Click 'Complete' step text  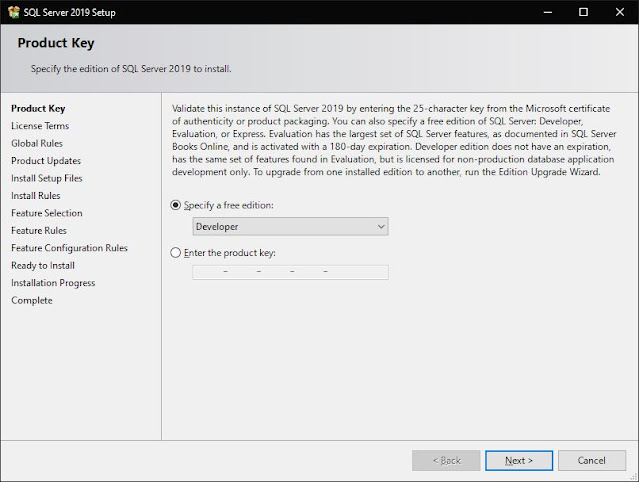click(32, 300)
